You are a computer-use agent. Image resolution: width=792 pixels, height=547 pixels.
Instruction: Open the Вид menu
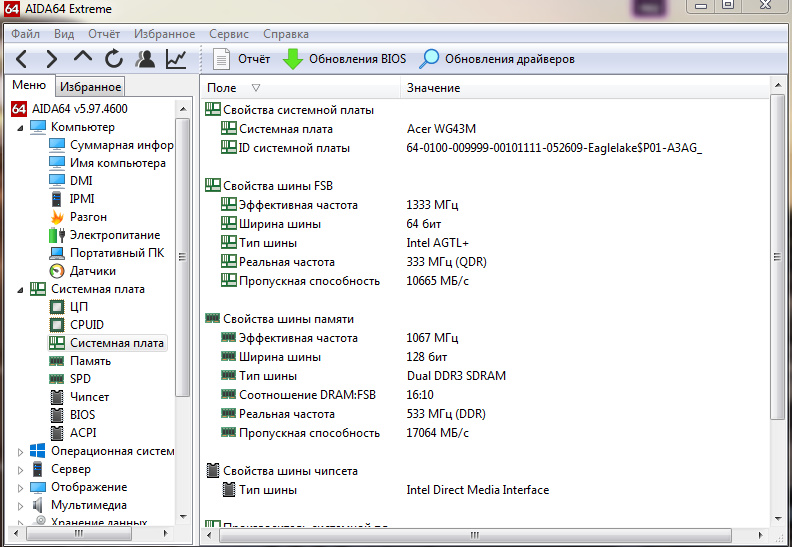coord(64,34)
